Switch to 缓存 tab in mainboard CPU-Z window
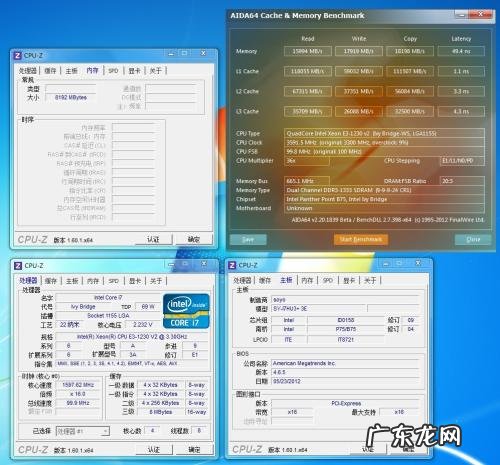500x465 pixels. [x=265, y=280]
